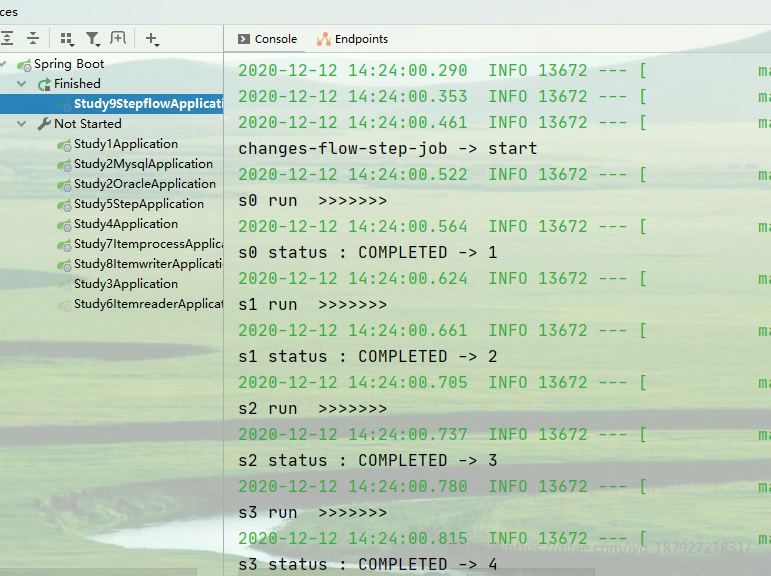Switch to the Console tab
This screenshot has width=771, height=576.
click(x=267, y=39)
